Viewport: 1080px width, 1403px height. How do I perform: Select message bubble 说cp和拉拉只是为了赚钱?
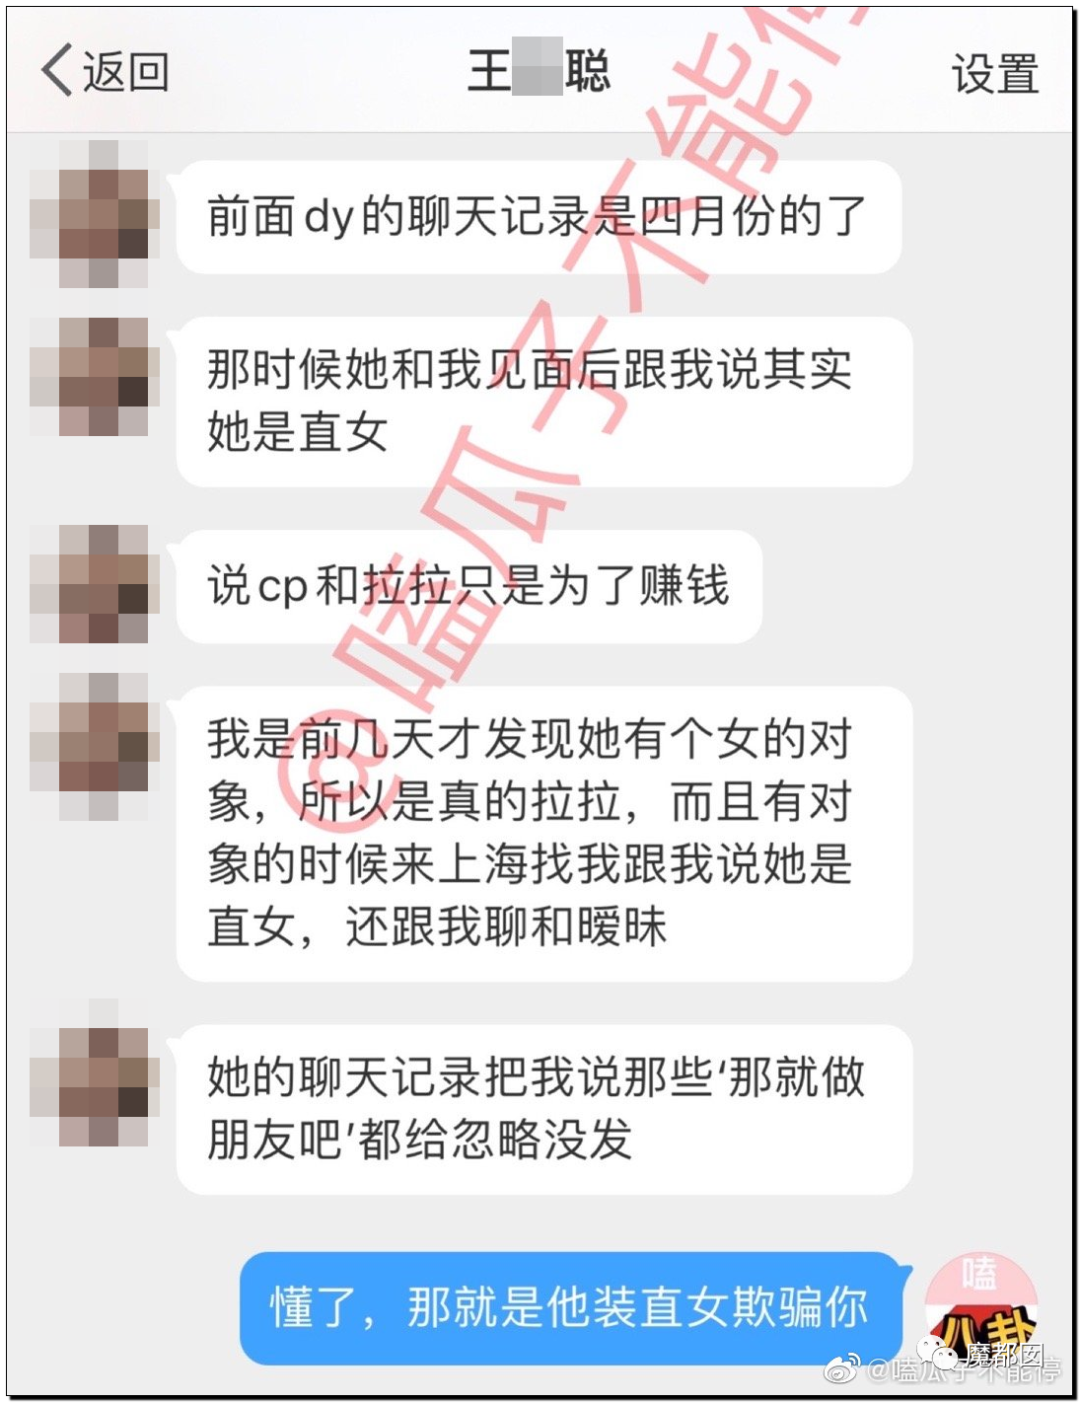pos(469,586)
